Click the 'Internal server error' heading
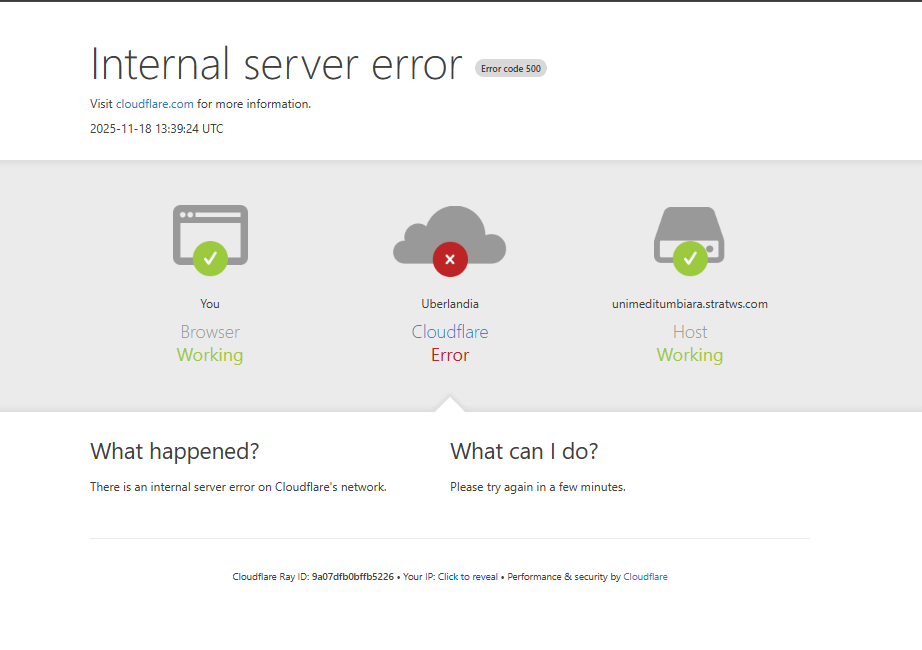 [x=276, y=64]
